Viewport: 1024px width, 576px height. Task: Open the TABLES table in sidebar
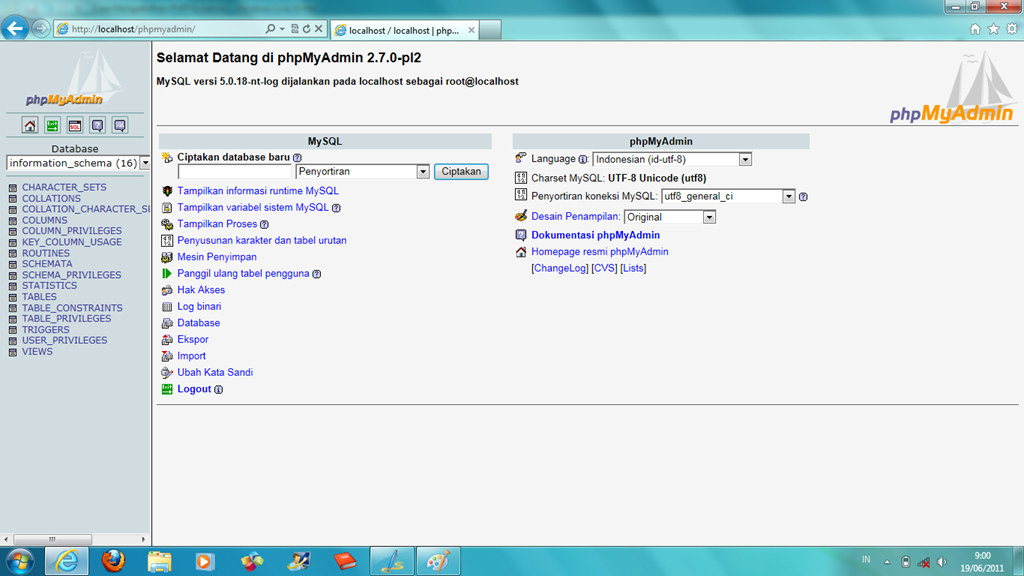(39, 297)
